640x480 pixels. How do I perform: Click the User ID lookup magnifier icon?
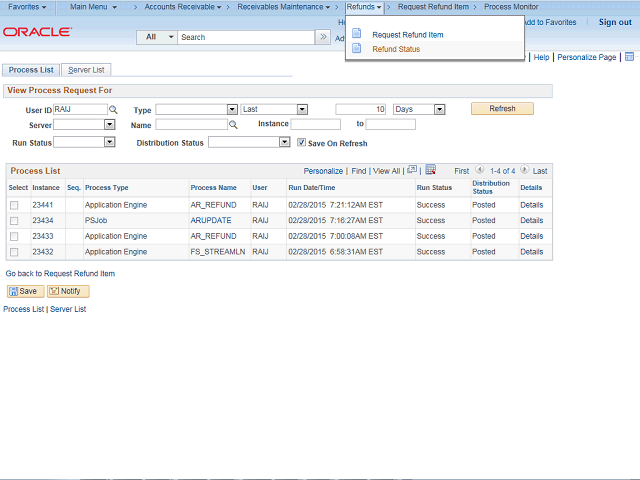tap(113, 109)
